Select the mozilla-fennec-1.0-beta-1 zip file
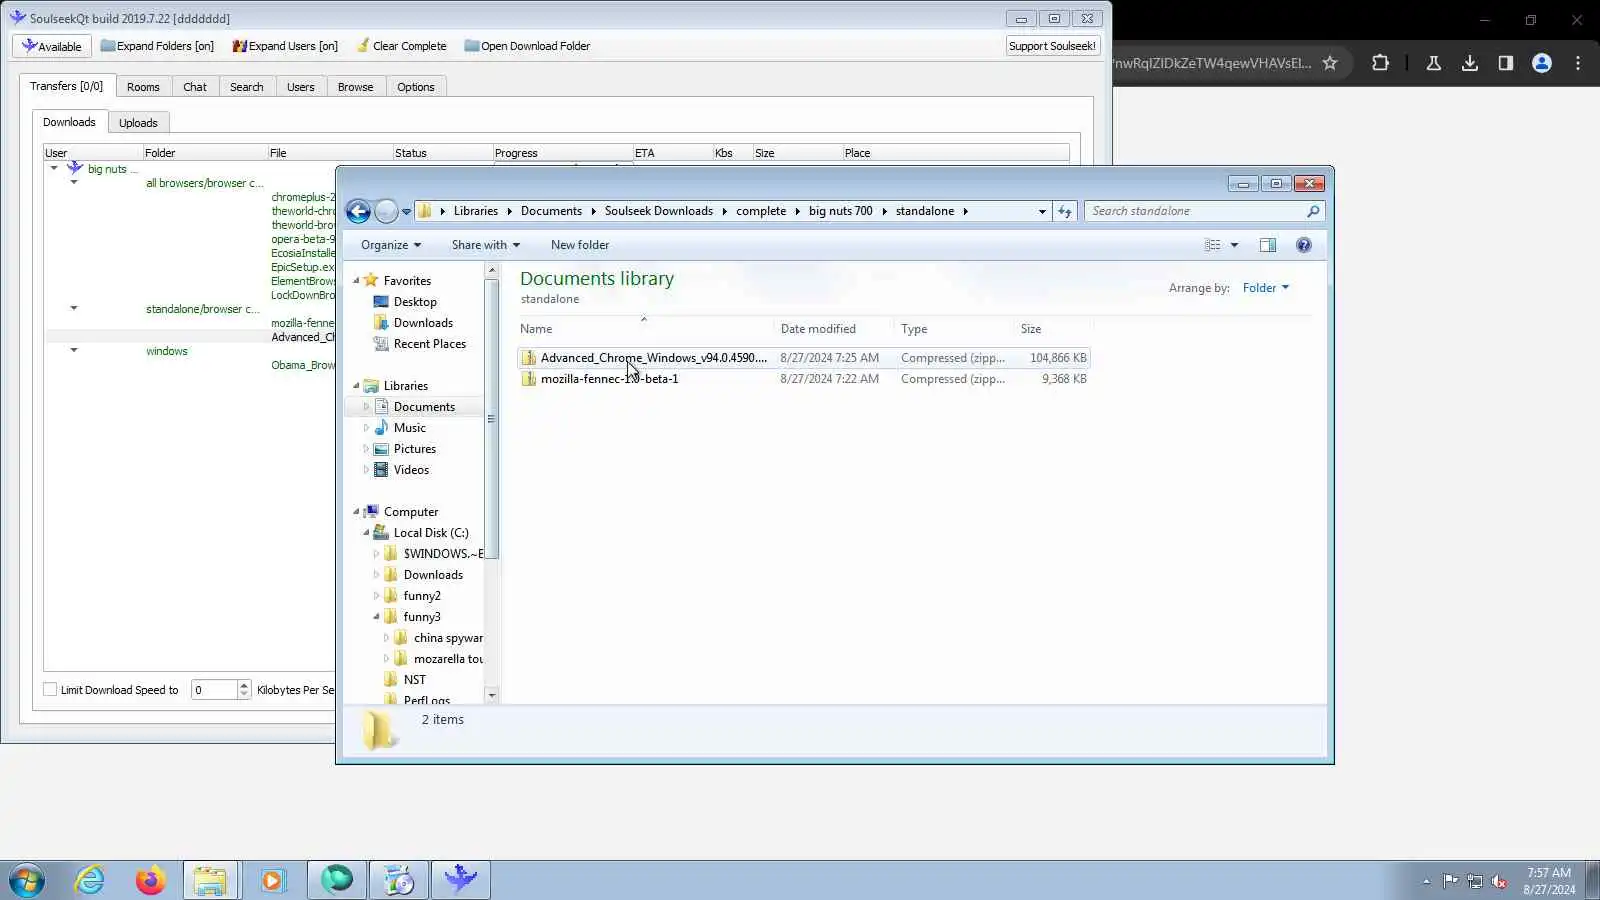The width and height of the screenshot is (1600, 900). pos(804,379)
